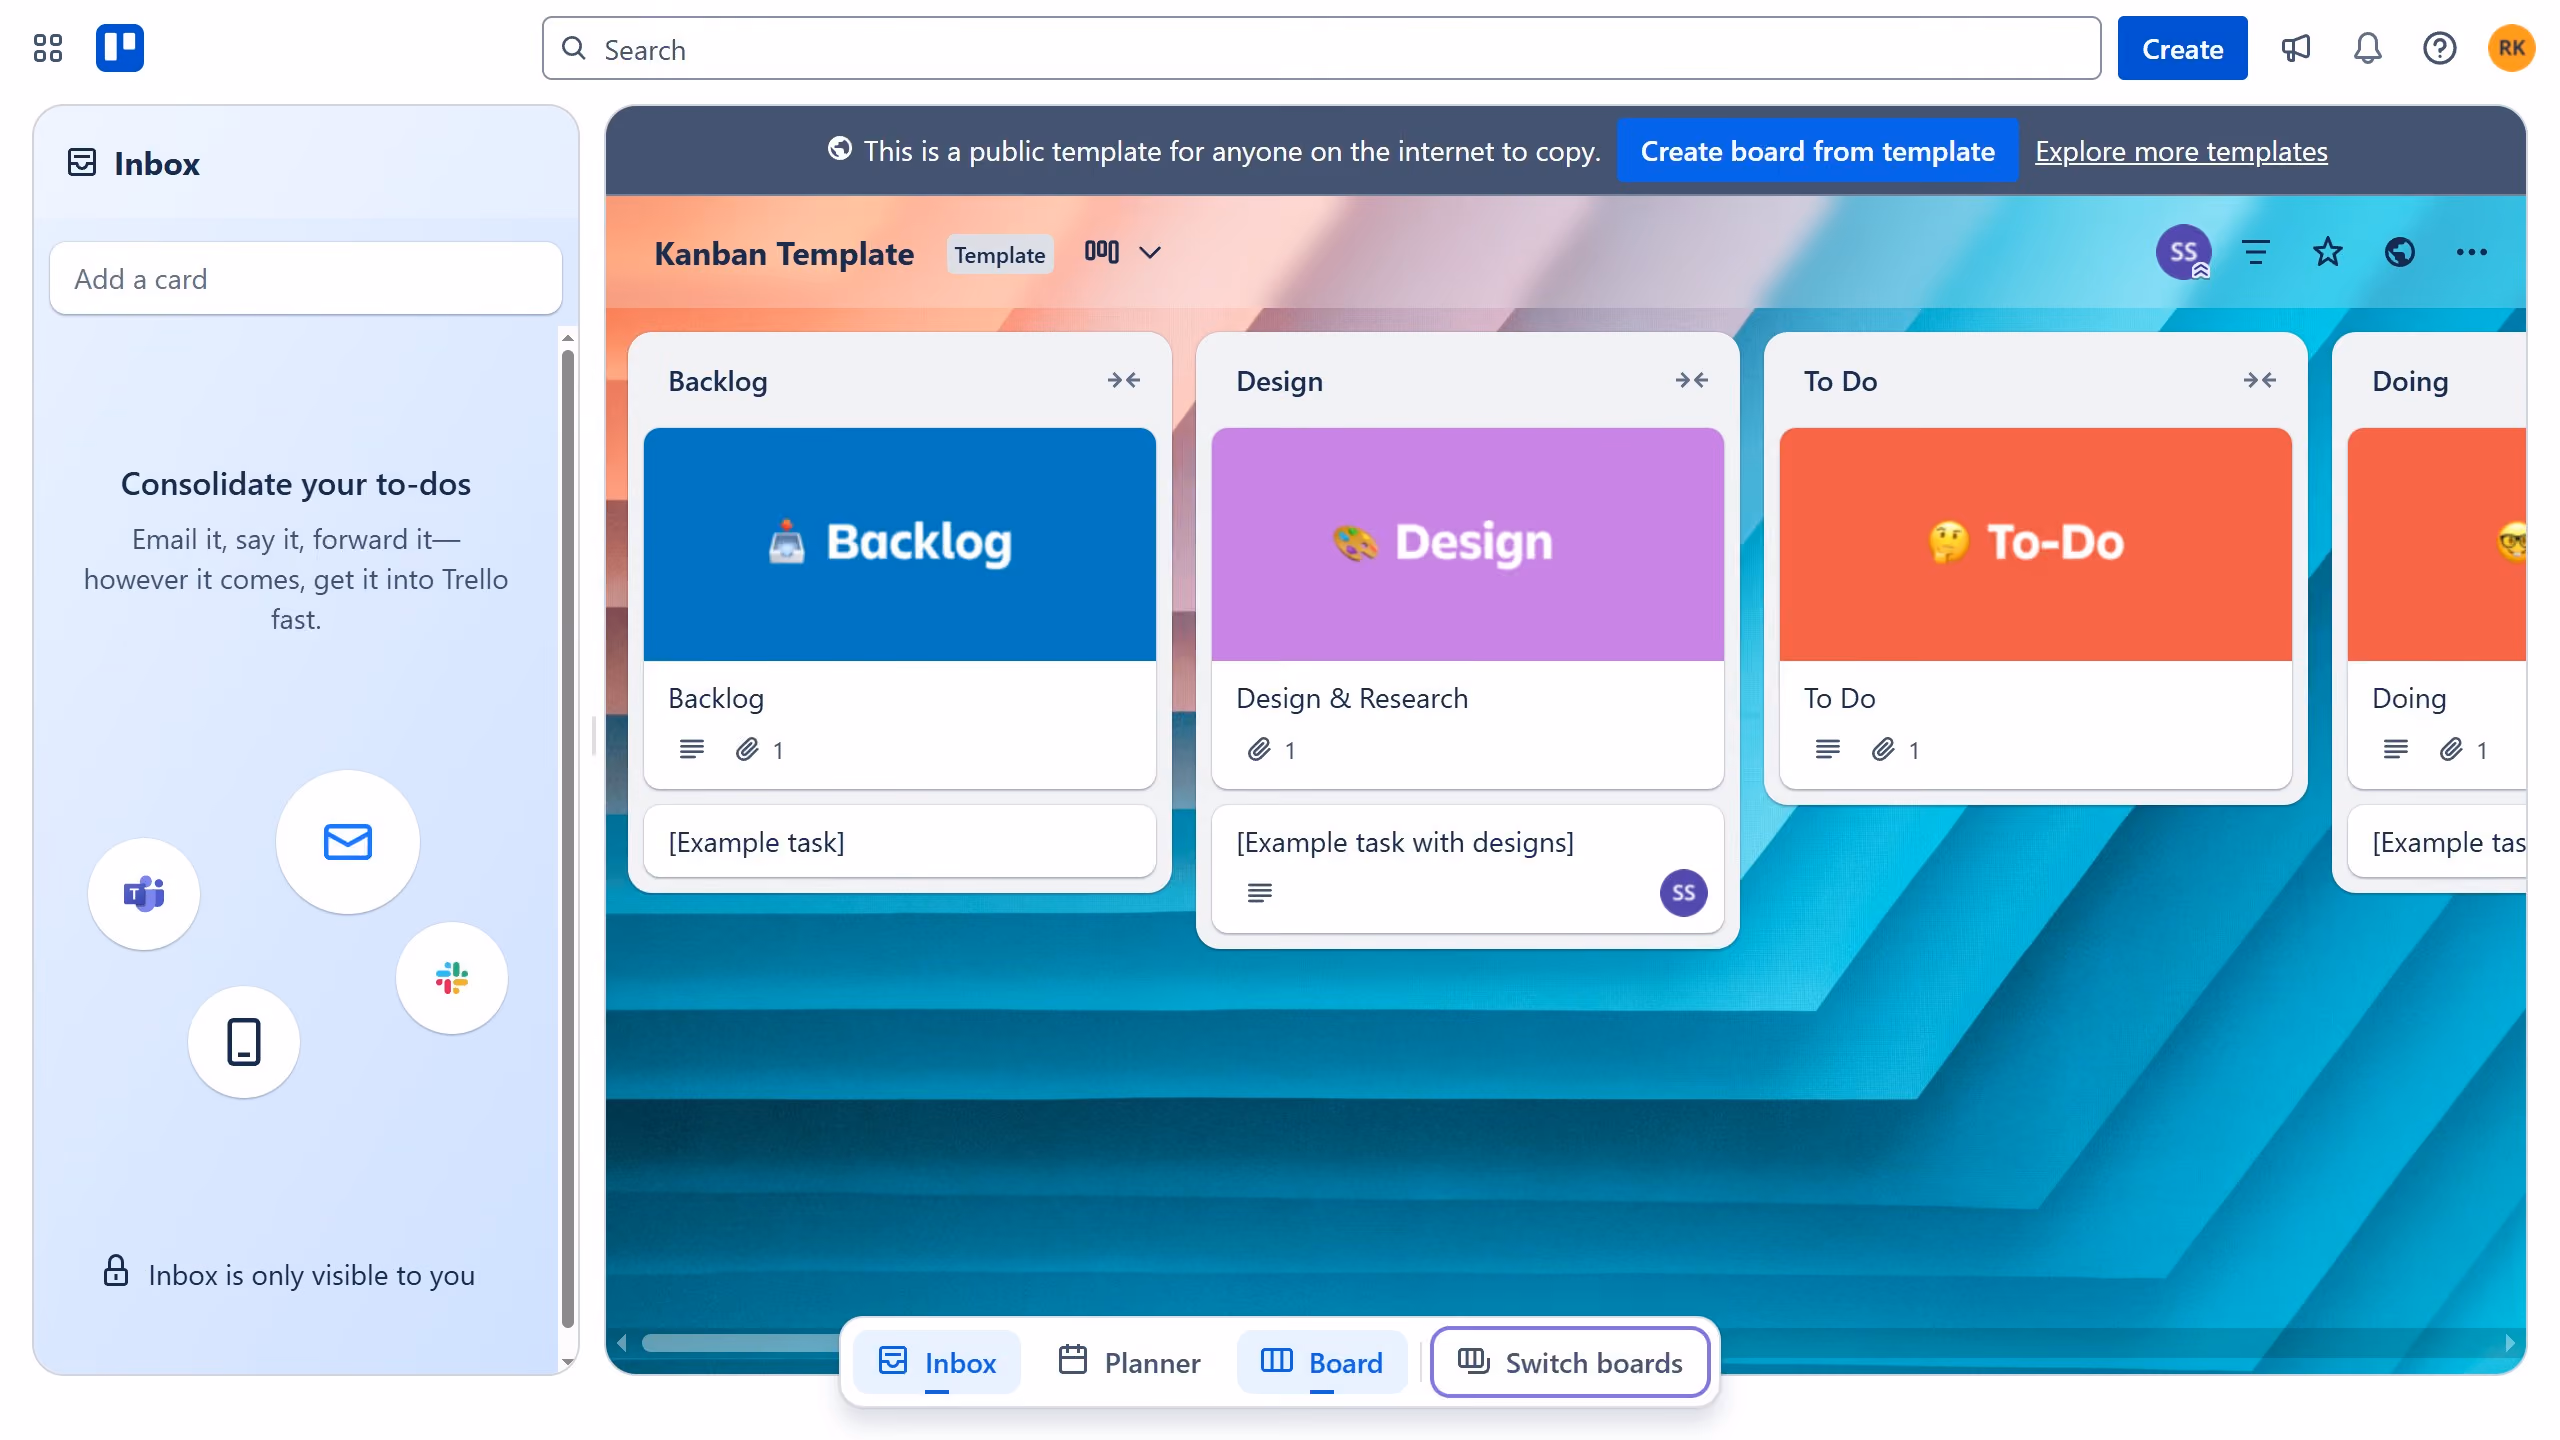Open the [Example task] card

[900, 842]
